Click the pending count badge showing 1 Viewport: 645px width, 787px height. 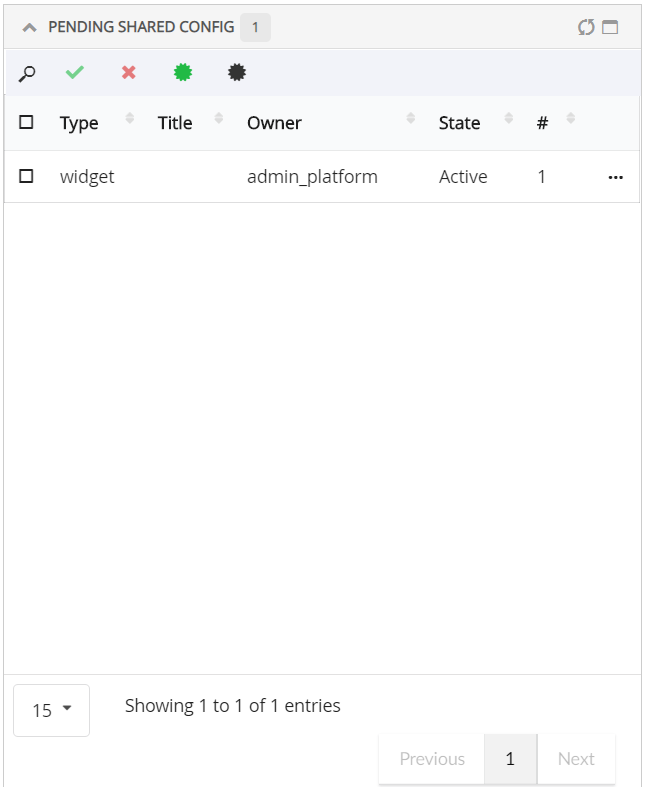(x=255, y=27)
